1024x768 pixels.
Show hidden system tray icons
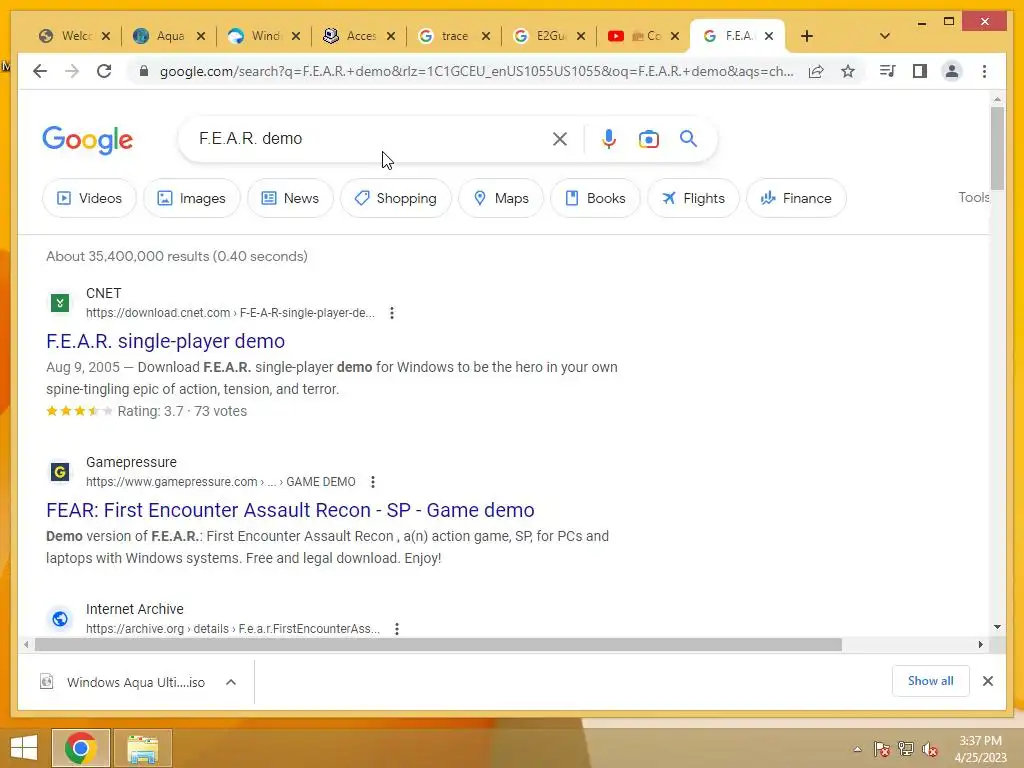coord(857,749)
